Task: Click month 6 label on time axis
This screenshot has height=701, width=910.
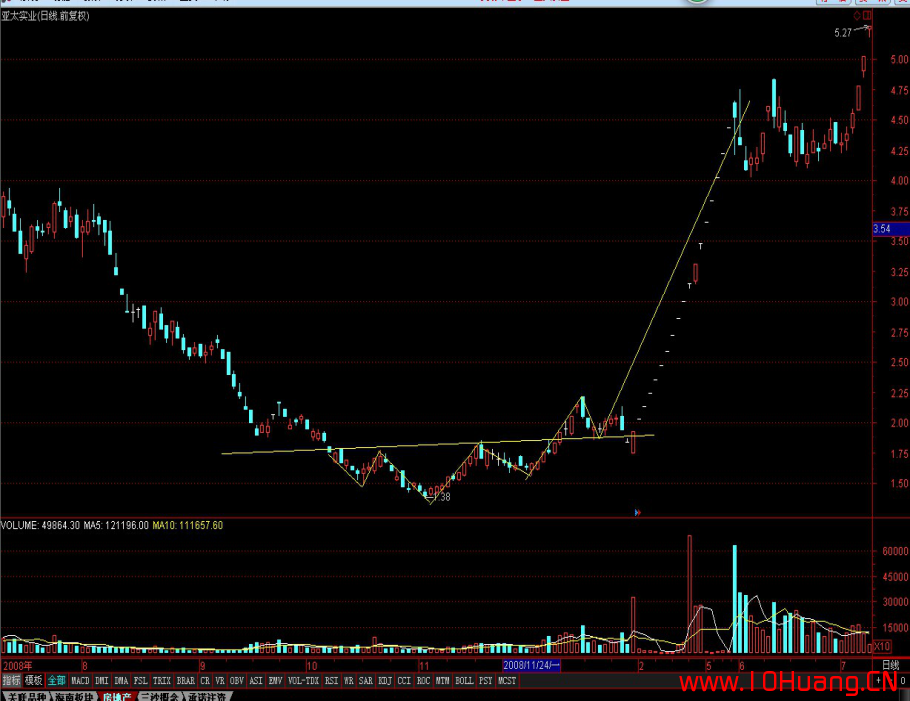Action: (742, 666)
